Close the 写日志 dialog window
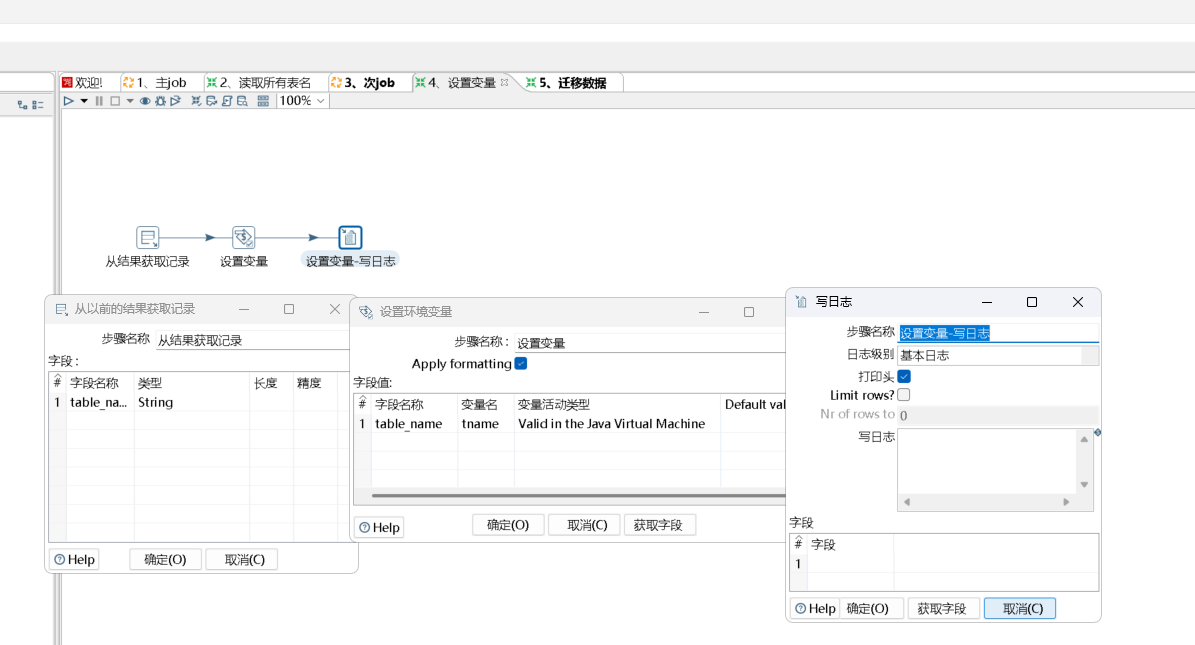The height and width of the screenshot is (645, 1195). [x=1078, y=302]
